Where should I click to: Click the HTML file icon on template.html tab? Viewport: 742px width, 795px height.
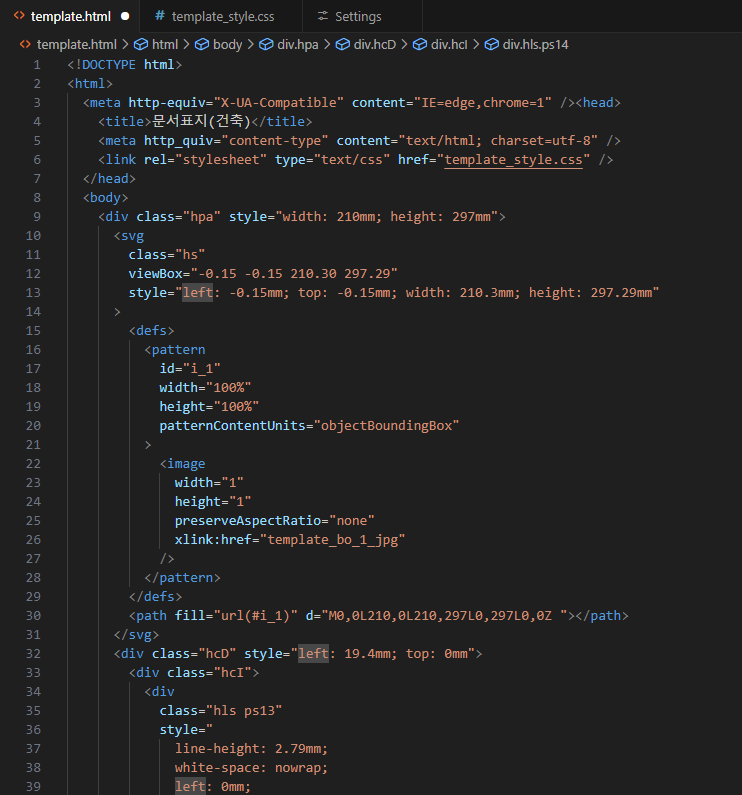pos(19,16)
